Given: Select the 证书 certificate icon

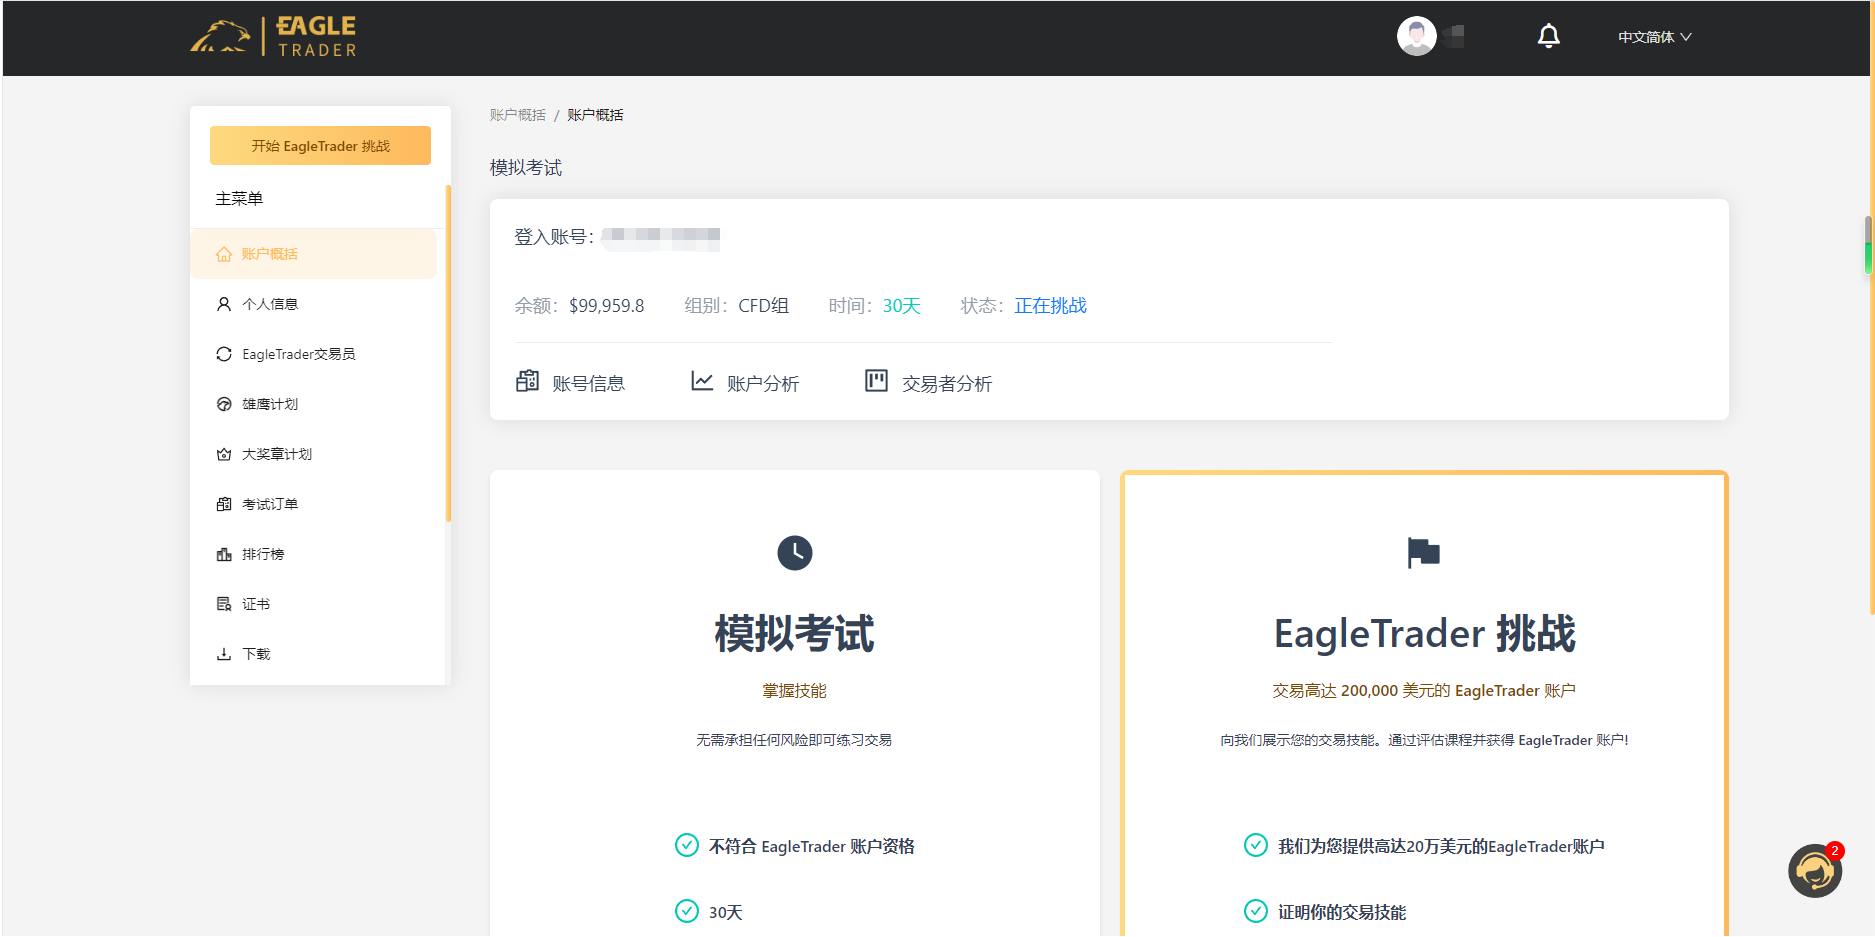Looking at the screenshot, I should pos(224,603).
